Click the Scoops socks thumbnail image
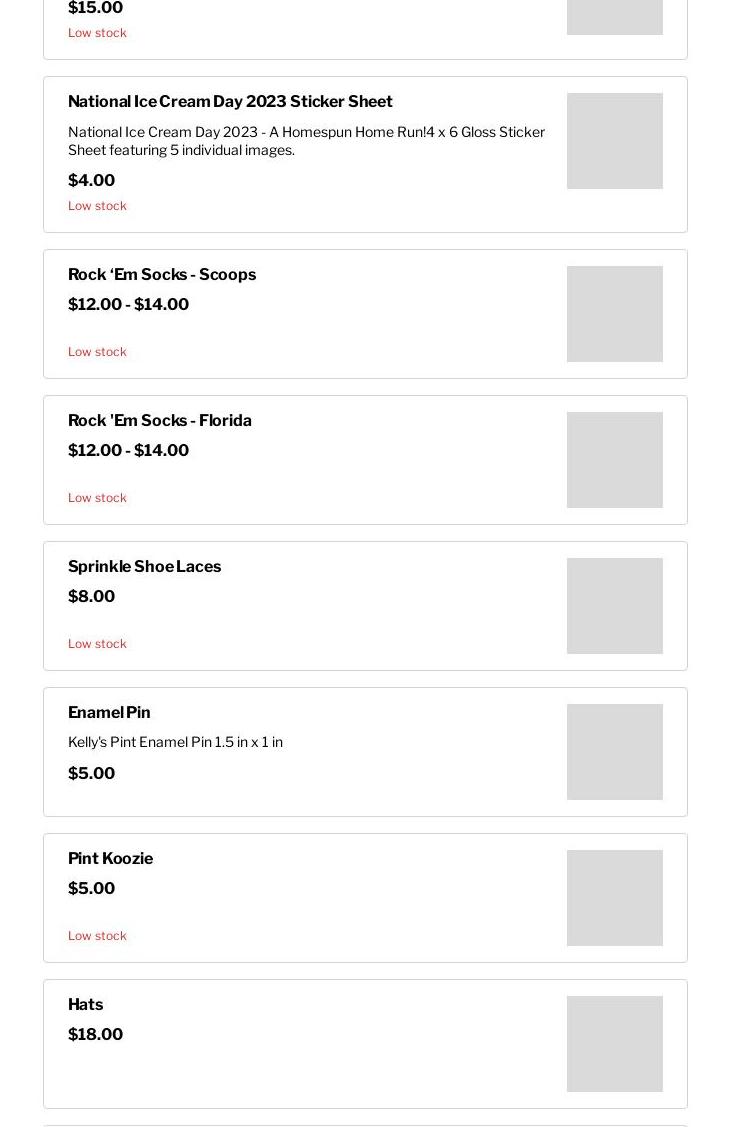 pos(614,314)
